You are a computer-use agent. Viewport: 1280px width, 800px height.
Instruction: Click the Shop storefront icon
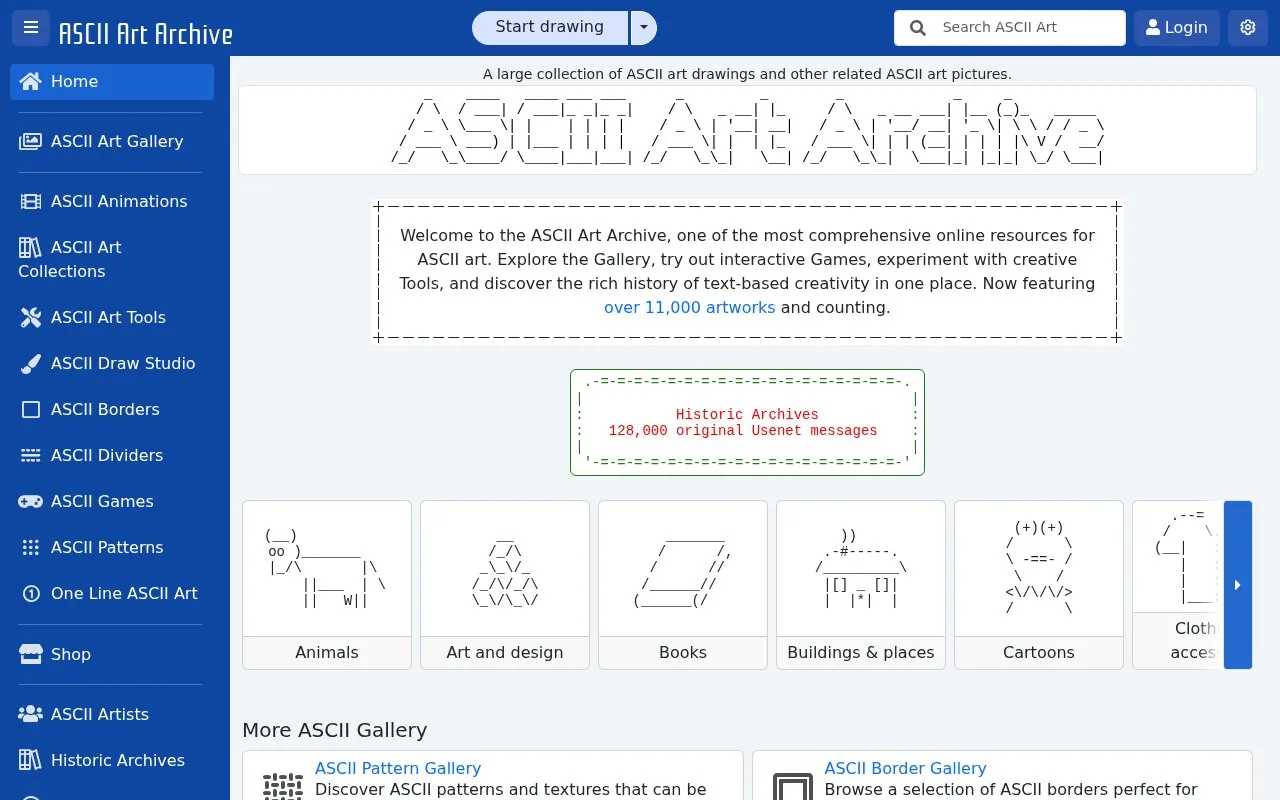click(x=31, y=655)
